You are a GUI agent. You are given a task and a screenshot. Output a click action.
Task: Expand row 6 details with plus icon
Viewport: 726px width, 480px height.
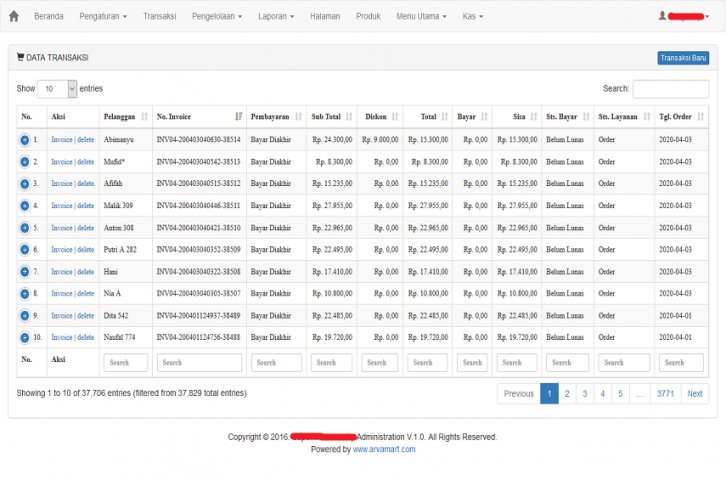click(x=25, y=249)
